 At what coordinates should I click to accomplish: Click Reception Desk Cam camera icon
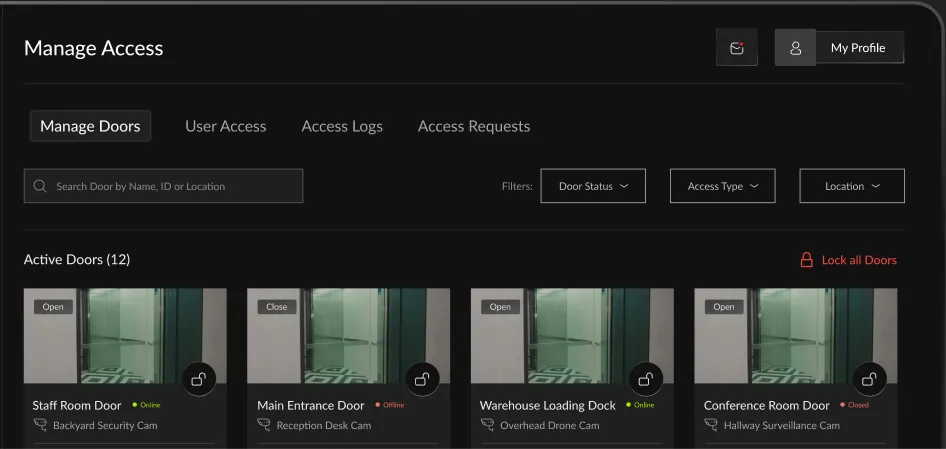pos(264,425)
